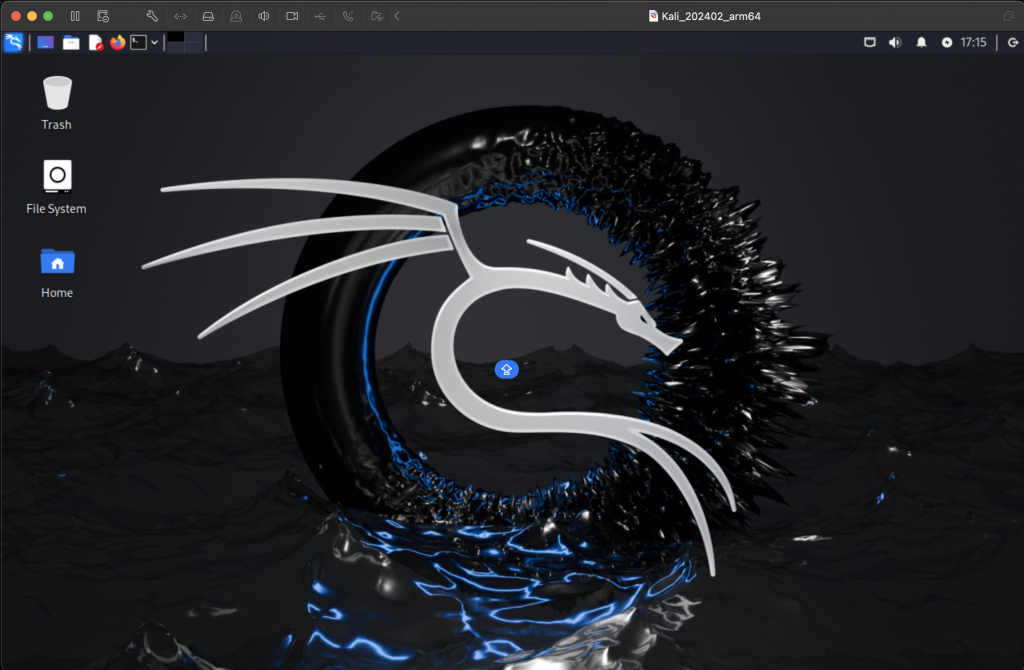Click the VM camera toolbar icon
The width and height of the screenshot is (1024, 670).
point(292,16)
